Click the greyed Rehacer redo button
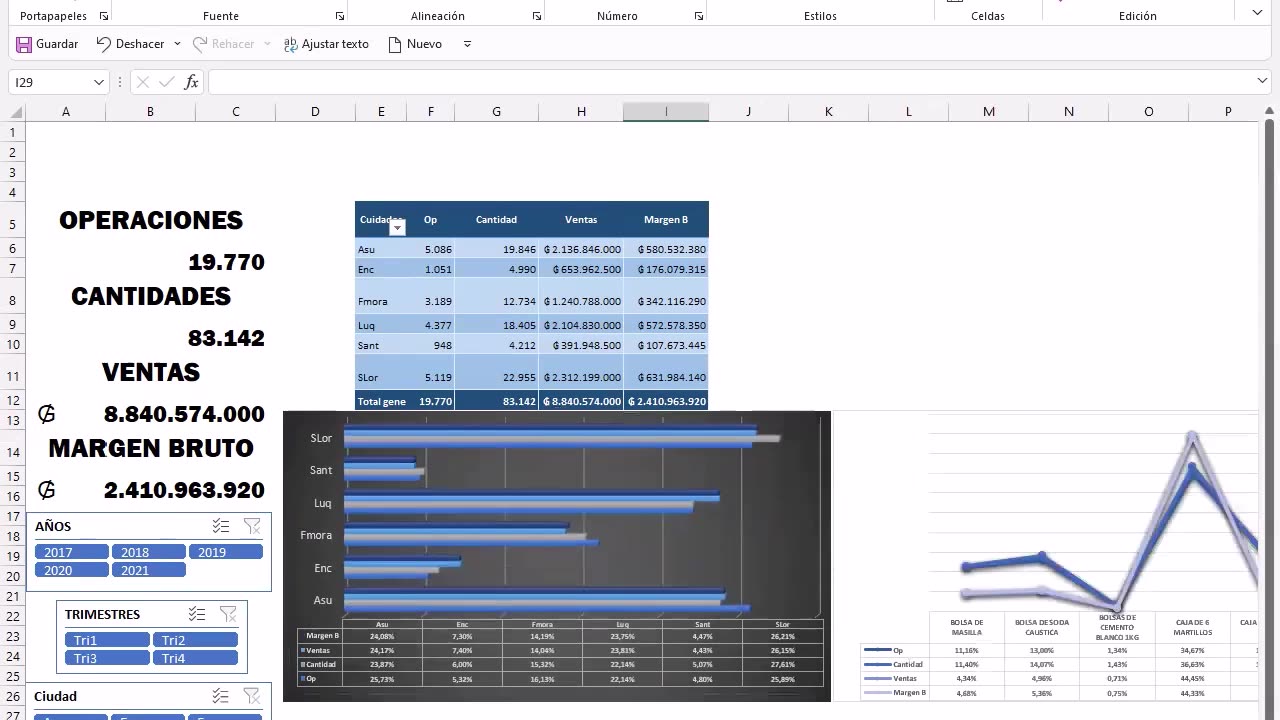The width and height of the screenshot is (1280, 720). (x=224, y=44)
